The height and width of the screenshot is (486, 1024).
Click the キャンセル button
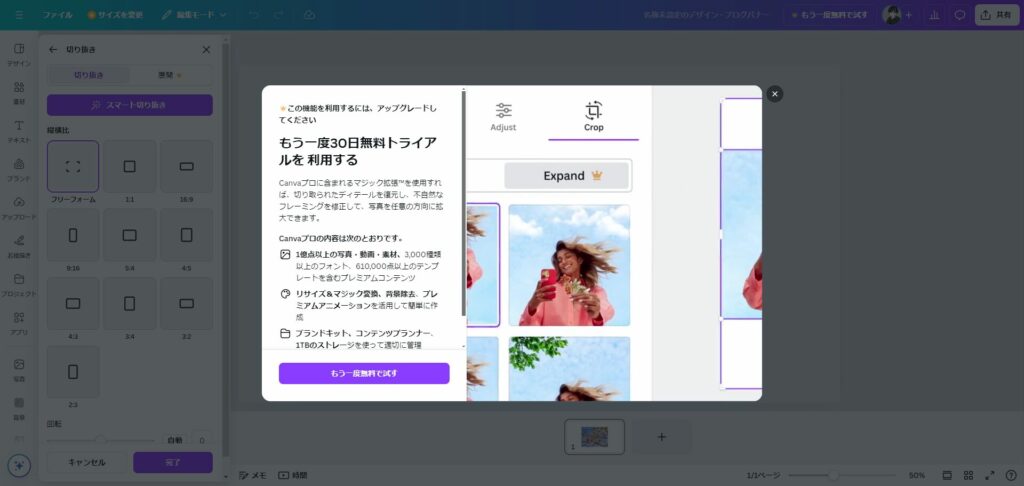pyautogui.click(x=87, y=462)
